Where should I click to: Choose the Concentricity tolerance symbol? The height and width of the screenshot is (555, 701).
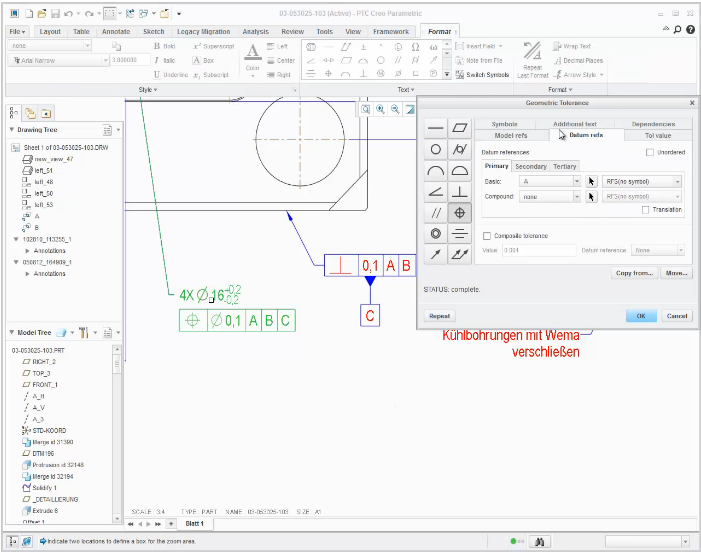coord(436,233)
